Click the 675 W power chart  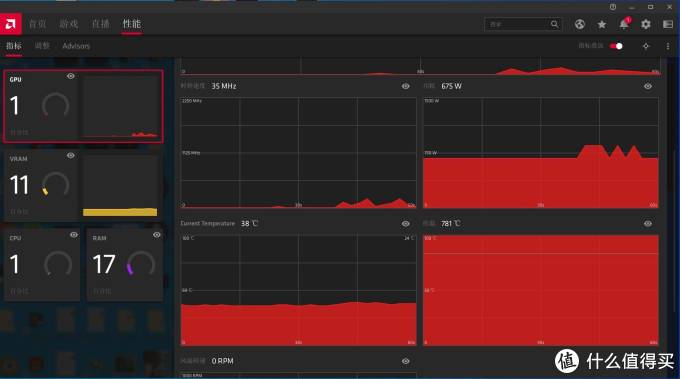coord(541,153)
